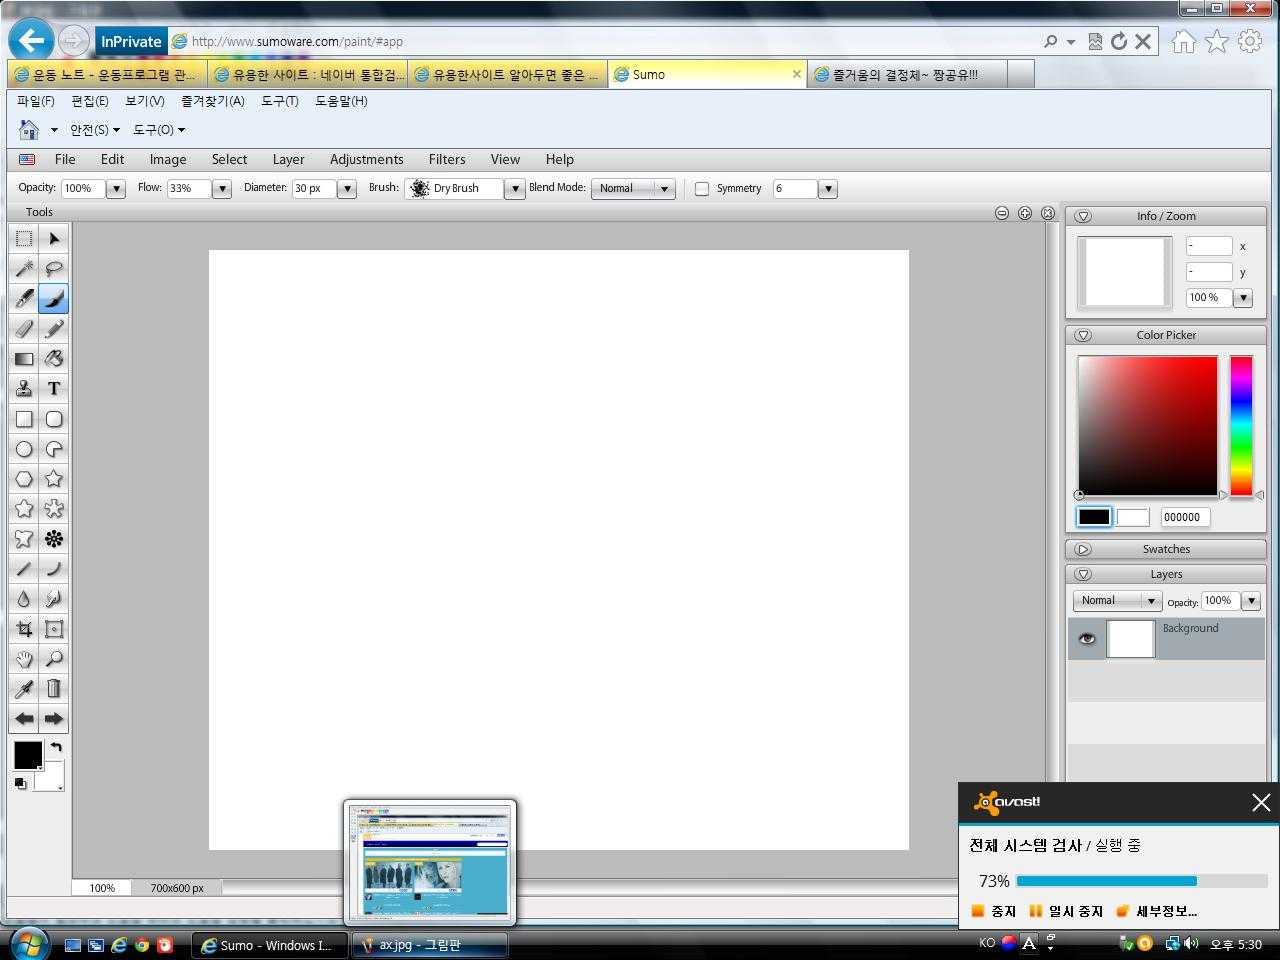The width and height of the screenshot is (1280, 960).
Task: Select the Move arrow tool
Action: click(x=54, y=239)
